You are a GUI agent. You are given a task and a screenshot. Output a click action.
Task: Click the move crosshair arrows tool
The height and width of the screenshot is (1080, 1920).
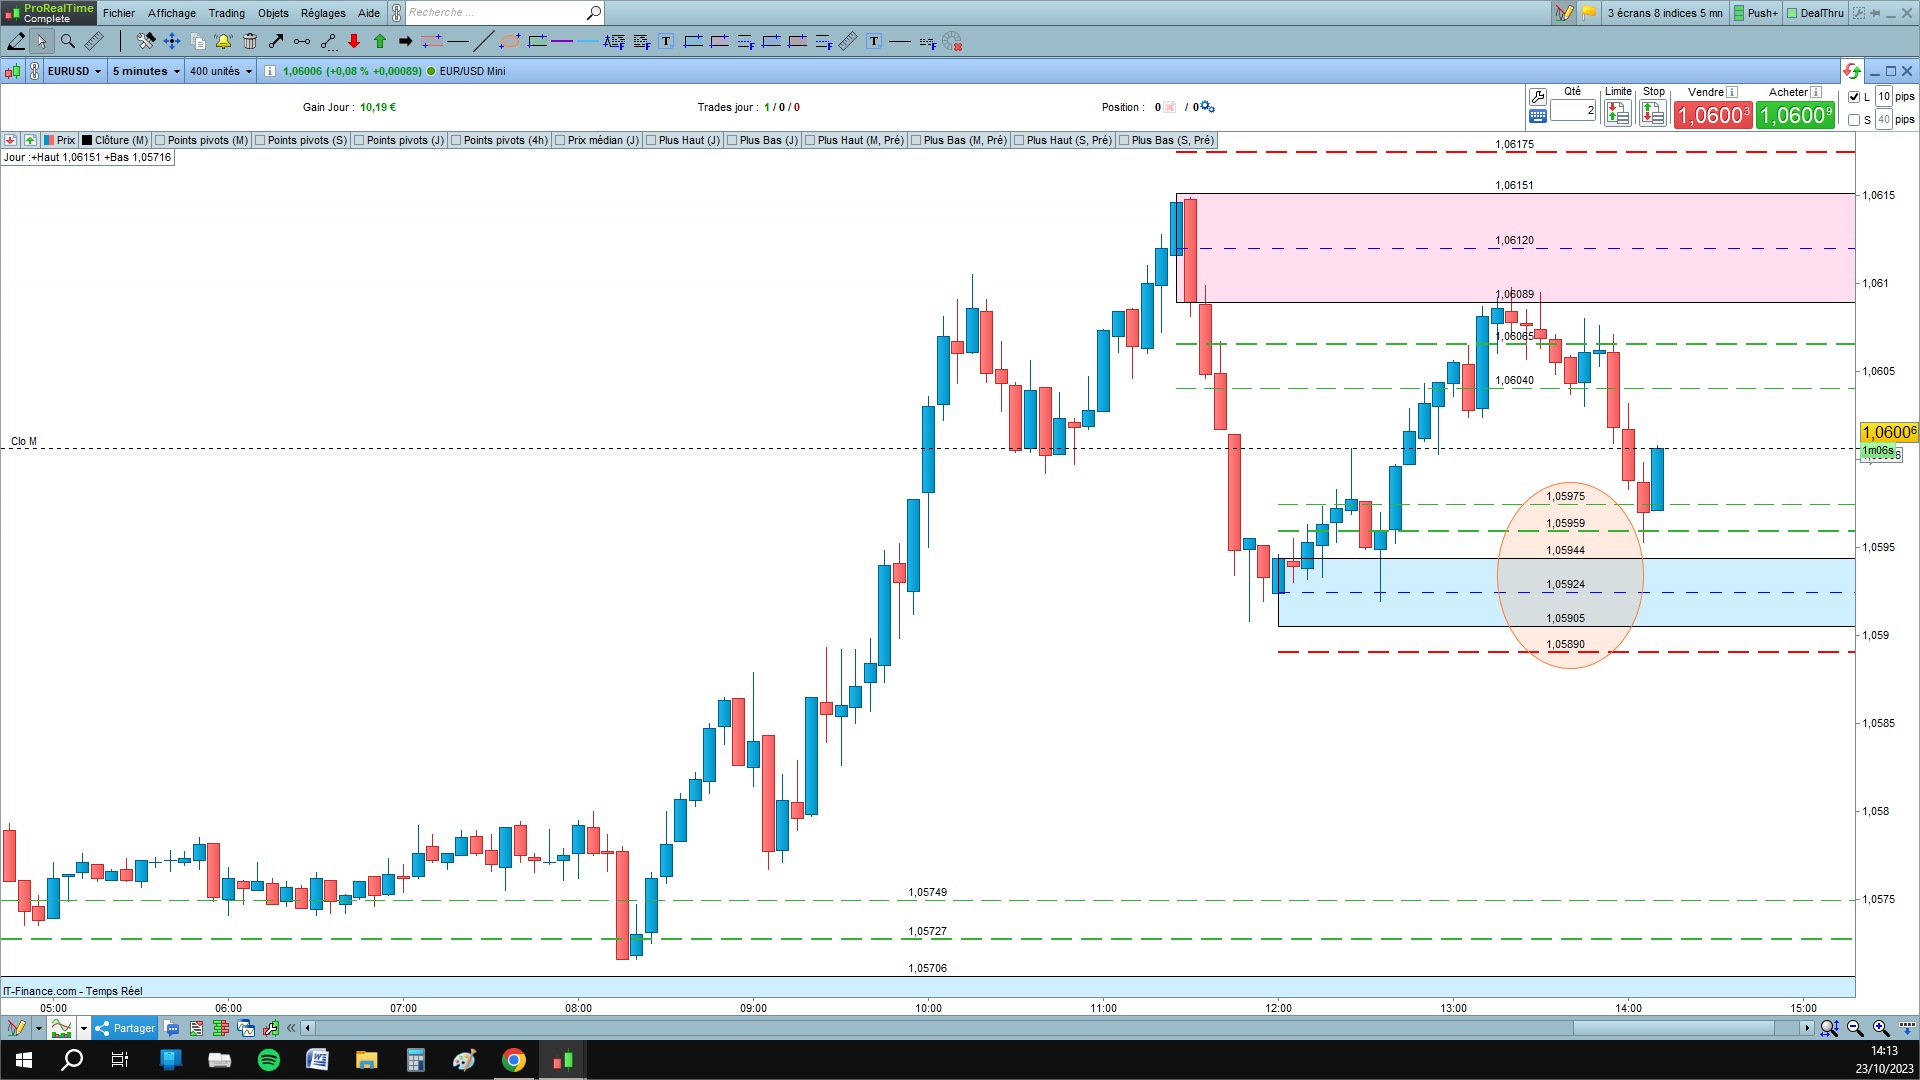click(172, 41)
